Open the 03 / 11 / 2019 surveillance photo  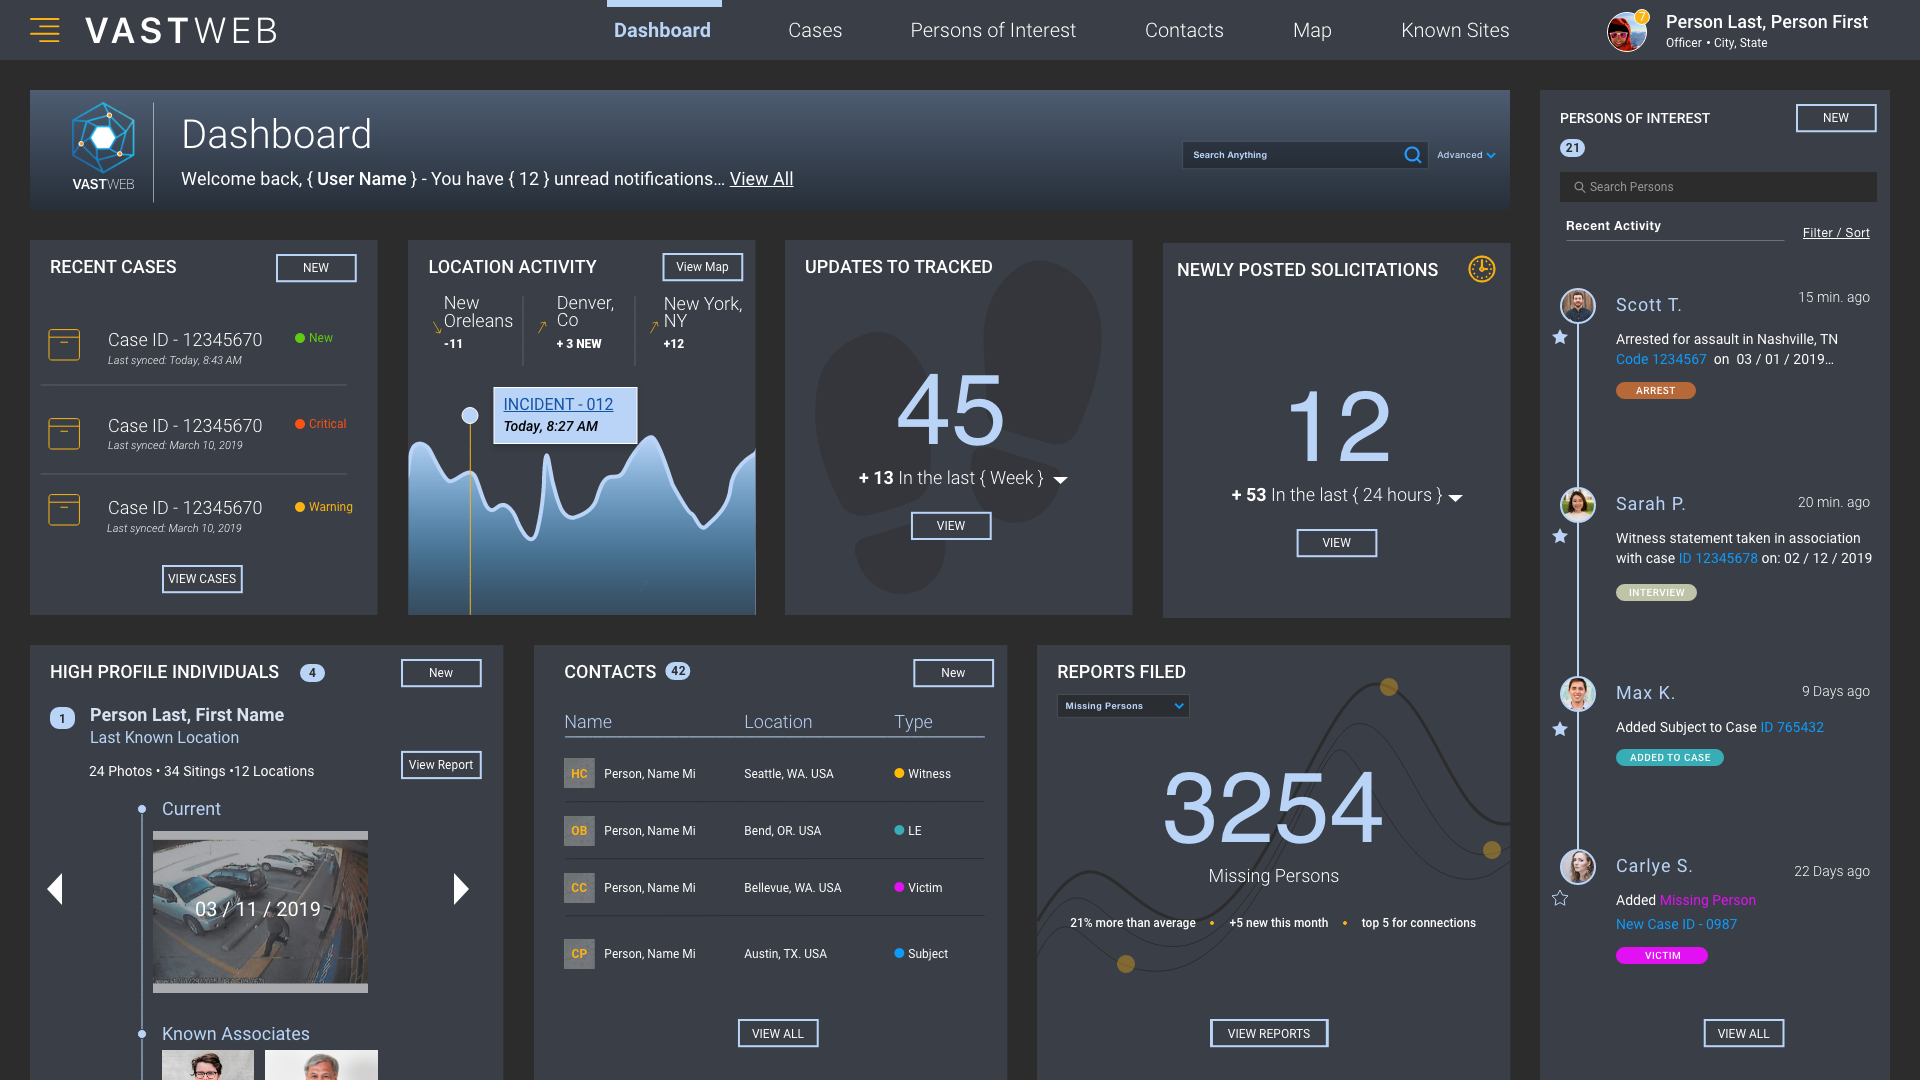(x=260, y=911)
